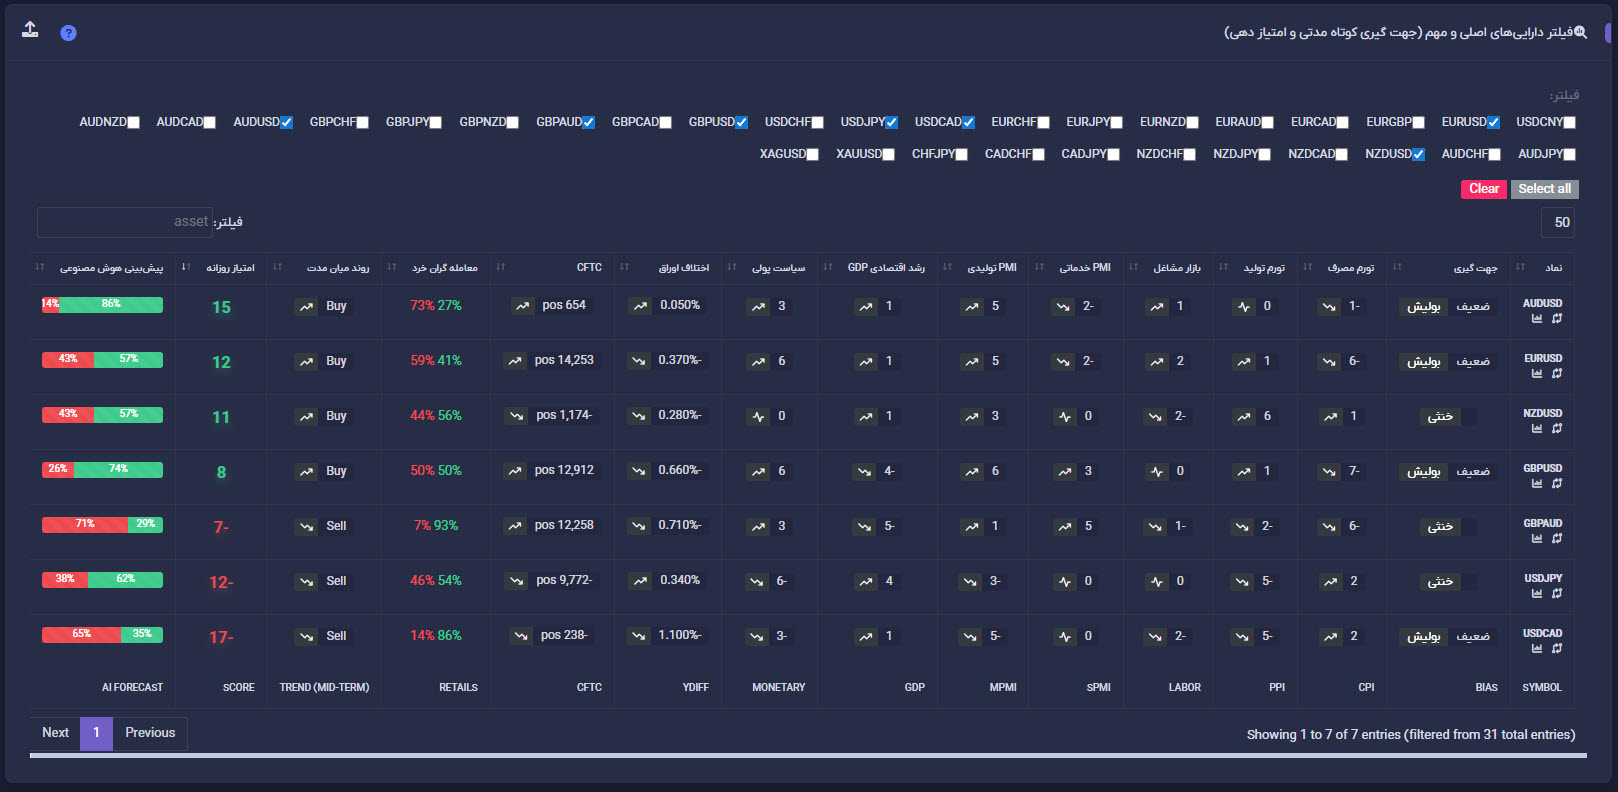This screenshot has width=1618, height=792.
Task: Sort by the امتیاز روزانه score column
Action: pyautogui.click(x=230, y=268)
